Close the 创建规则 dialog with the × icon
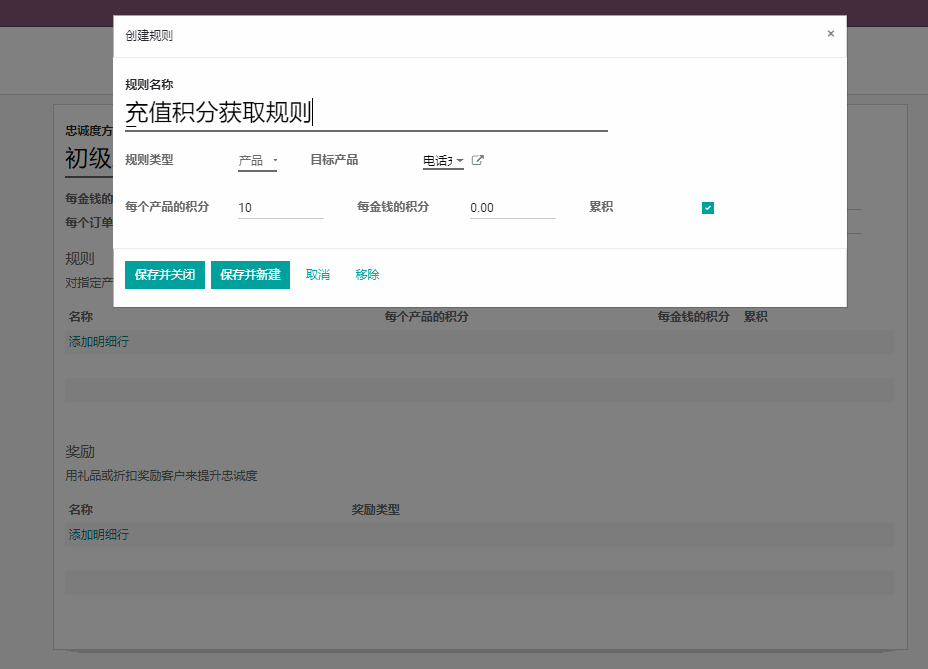The width and height of the screenshot is (928, 669). 830,34
